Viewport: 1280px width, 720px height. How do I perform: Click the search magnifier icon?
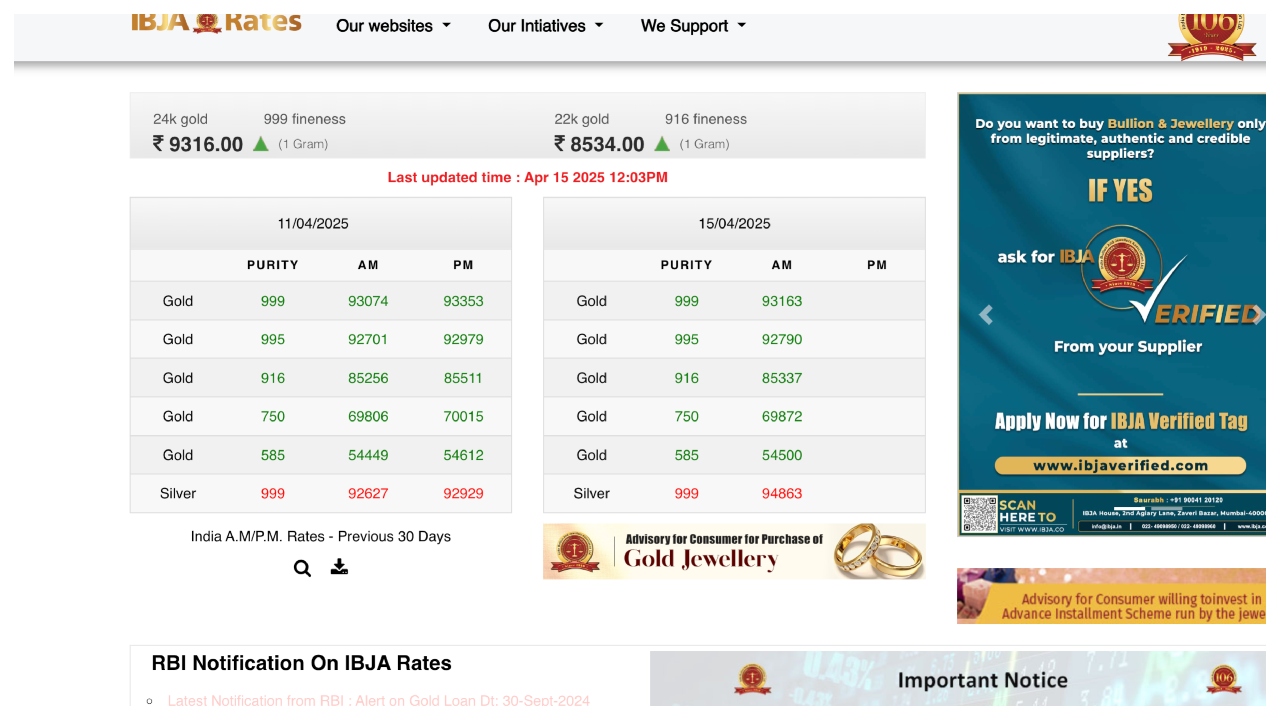[x=302, y=568]
